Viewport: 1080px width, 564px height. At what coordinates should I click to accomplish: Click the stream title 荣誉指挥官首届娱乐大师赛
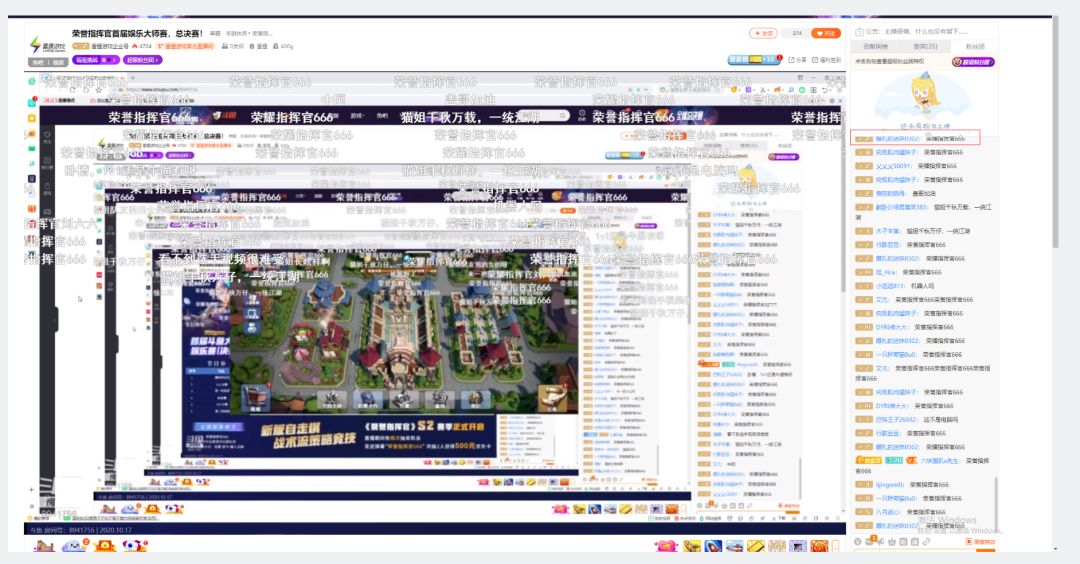pyautogui.click(x=137, y=33)
